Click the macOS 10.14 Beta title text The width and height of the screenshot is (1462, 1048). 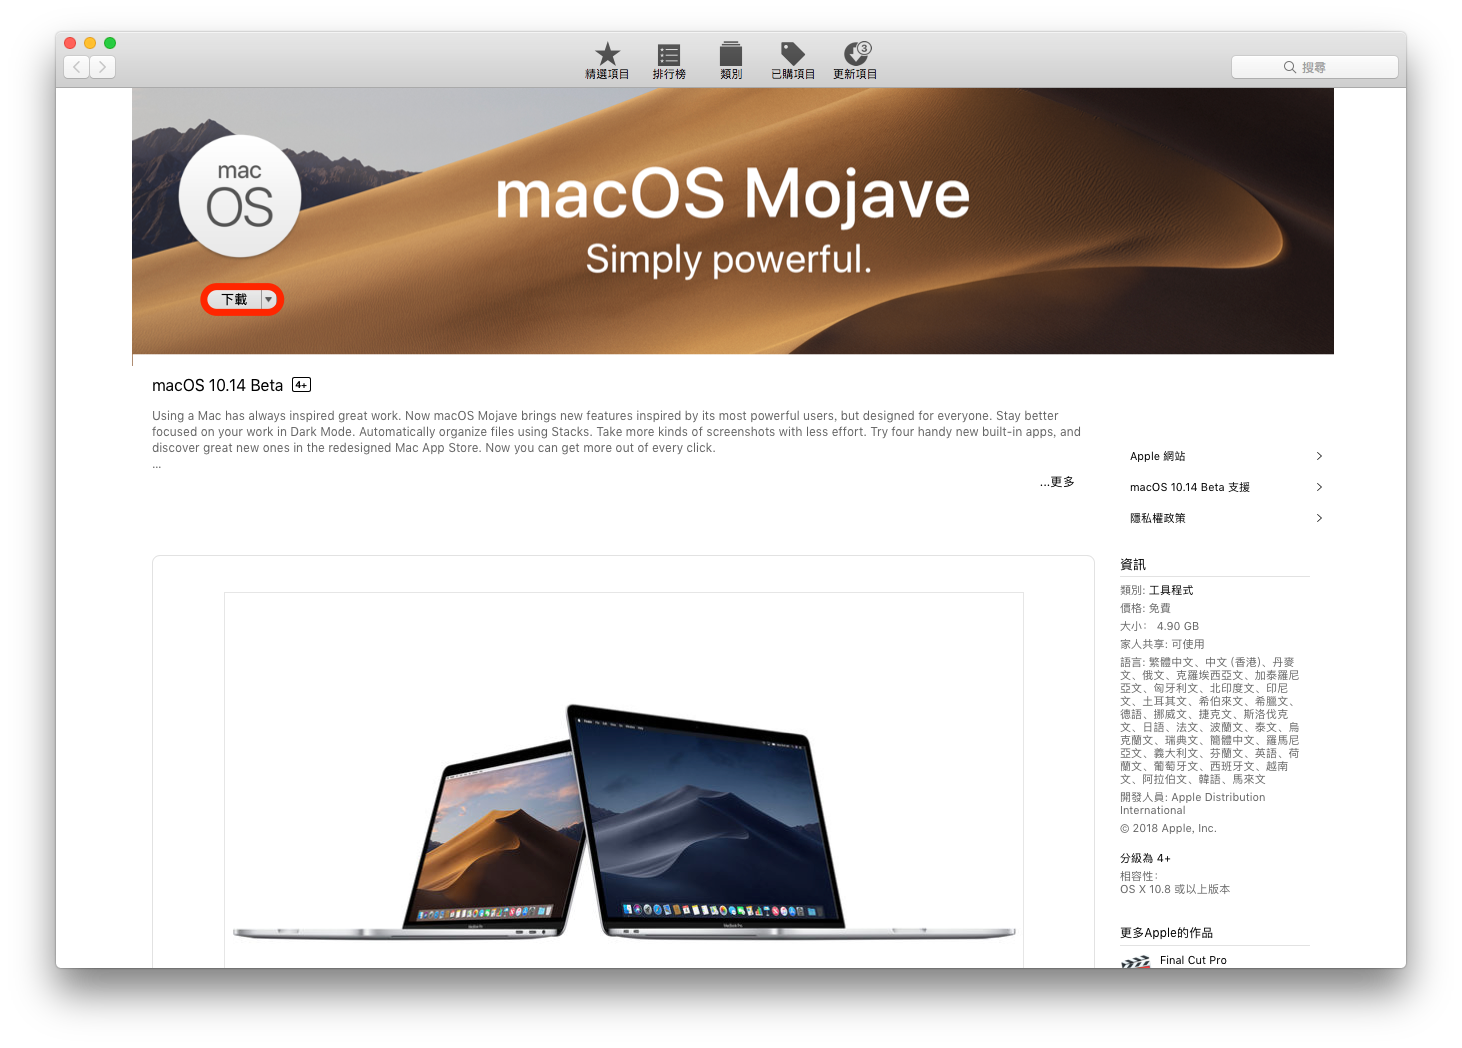coord(217,385)
